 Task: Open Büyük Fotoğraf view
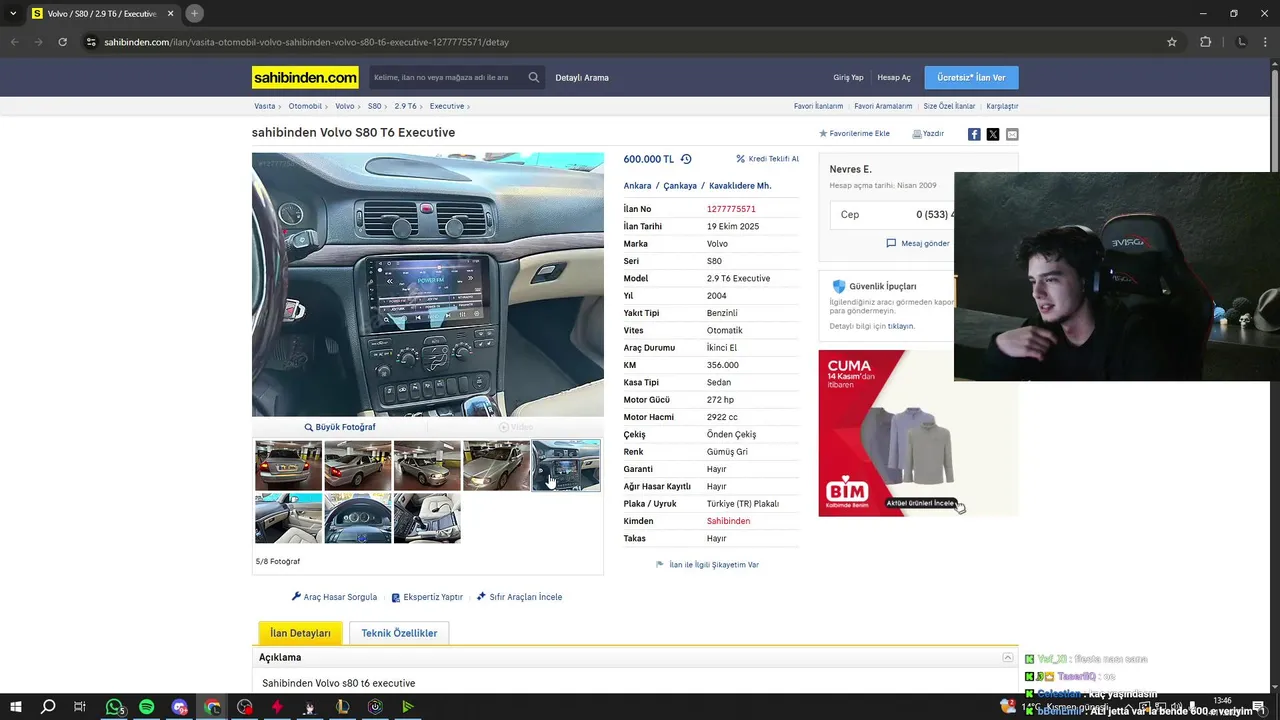(340, 427)
